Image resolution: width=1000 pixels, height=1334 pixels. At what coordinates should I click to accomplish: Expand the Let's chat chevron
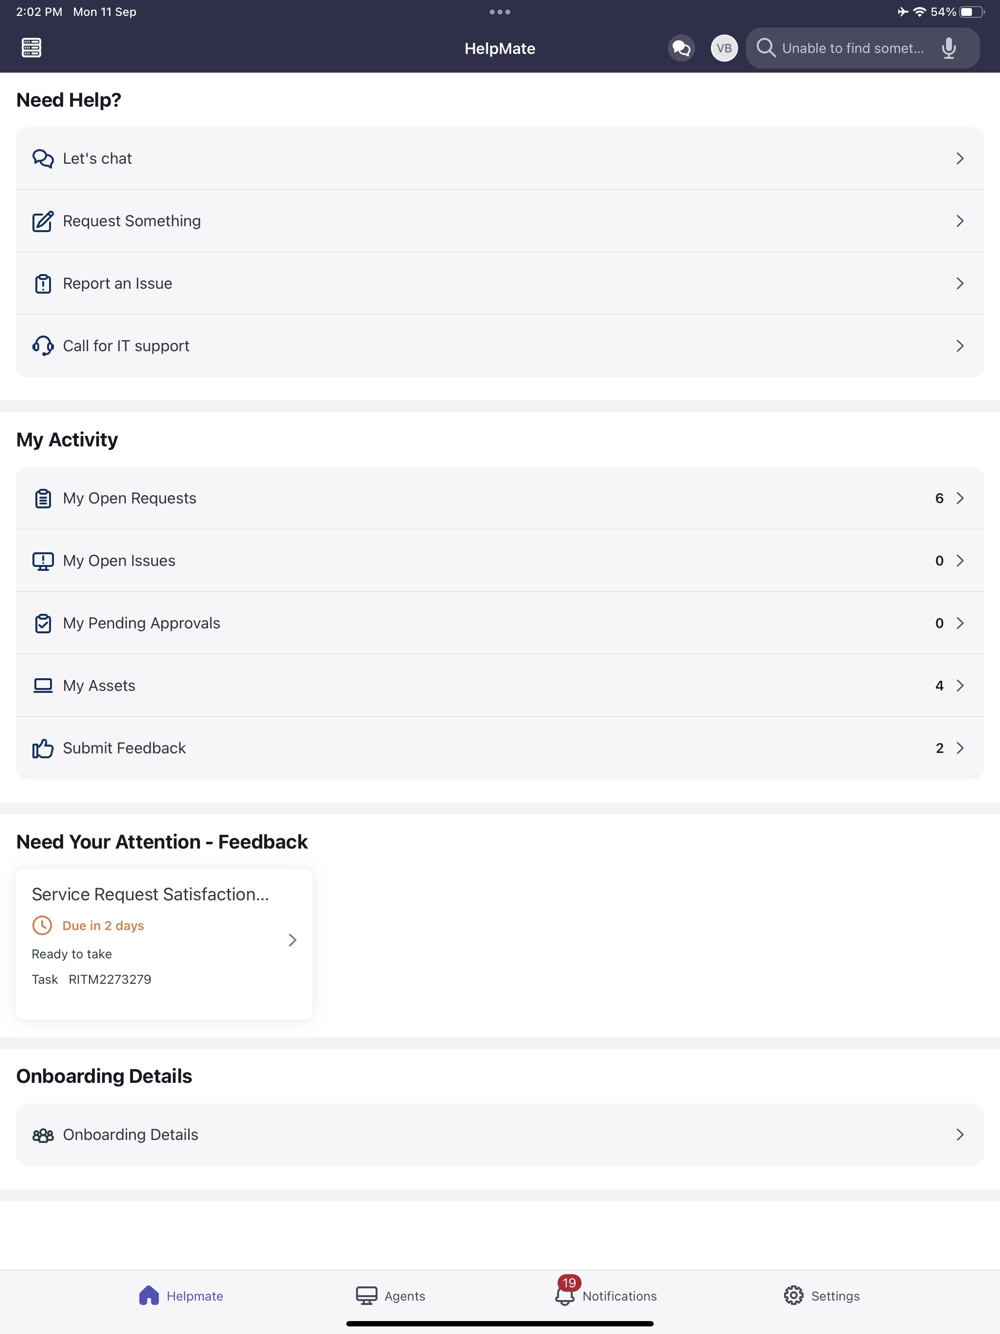pyautogui.click(x=959, y=159)
